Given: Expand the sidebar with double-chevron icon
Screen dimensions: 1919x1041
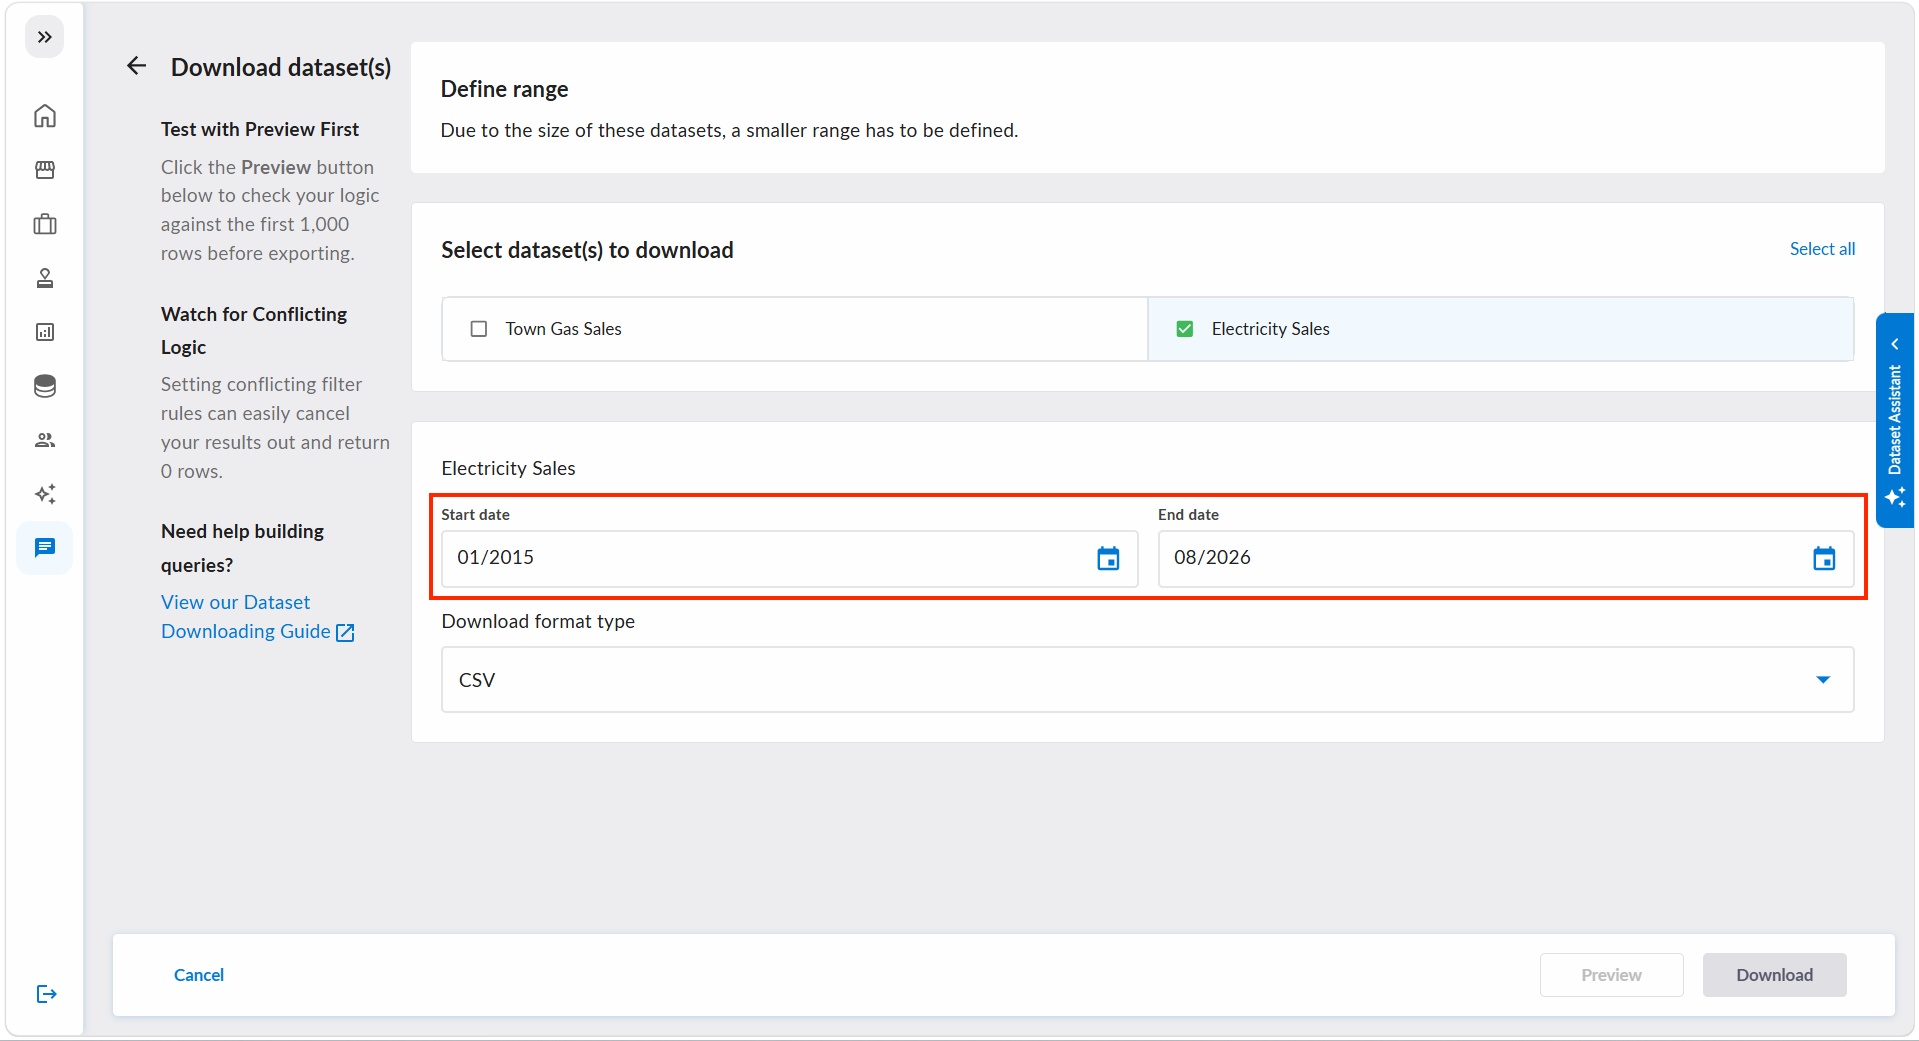Looking at the screenshot, I should point(44,37).
